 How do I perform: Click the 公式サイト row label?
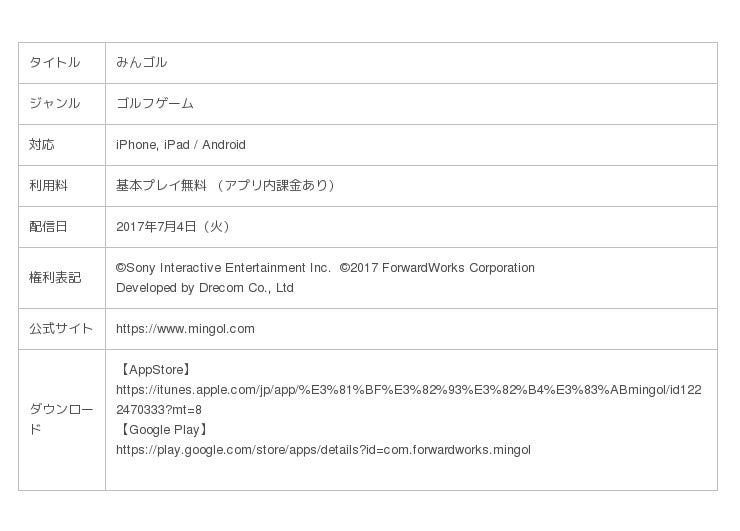pyautogui.click(x=61, y=328)
